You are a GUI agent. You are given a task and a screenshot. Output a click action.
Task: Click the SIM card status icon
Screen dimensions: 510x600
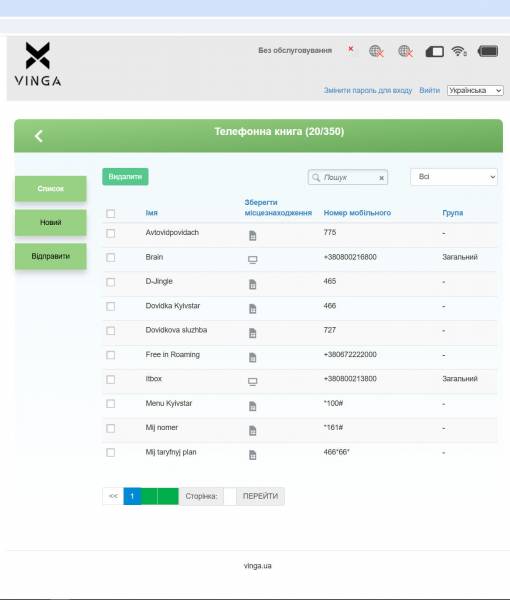pos(435,51)
